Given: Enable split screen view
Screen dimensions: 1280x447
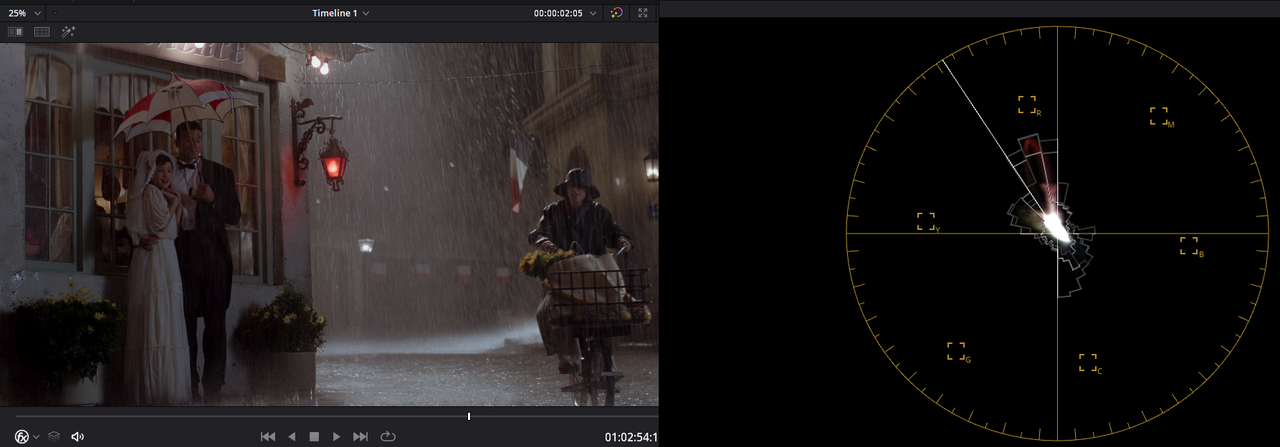Looking at the screenshot, I should [x=42, y=32].
